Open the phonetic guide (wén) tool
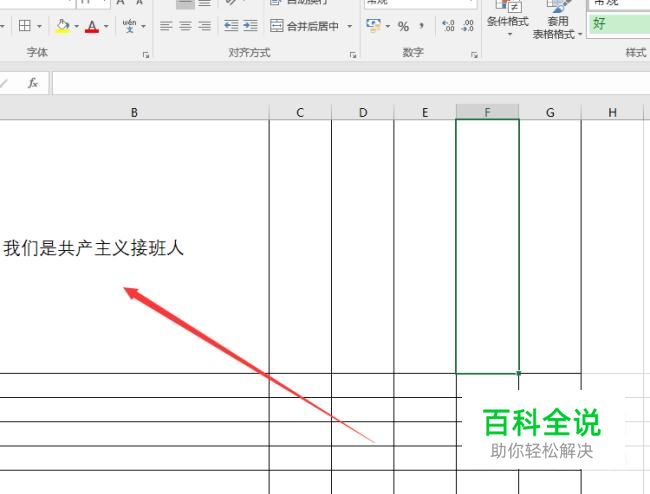The image size is (650, 494). click(x=129, y=26)
